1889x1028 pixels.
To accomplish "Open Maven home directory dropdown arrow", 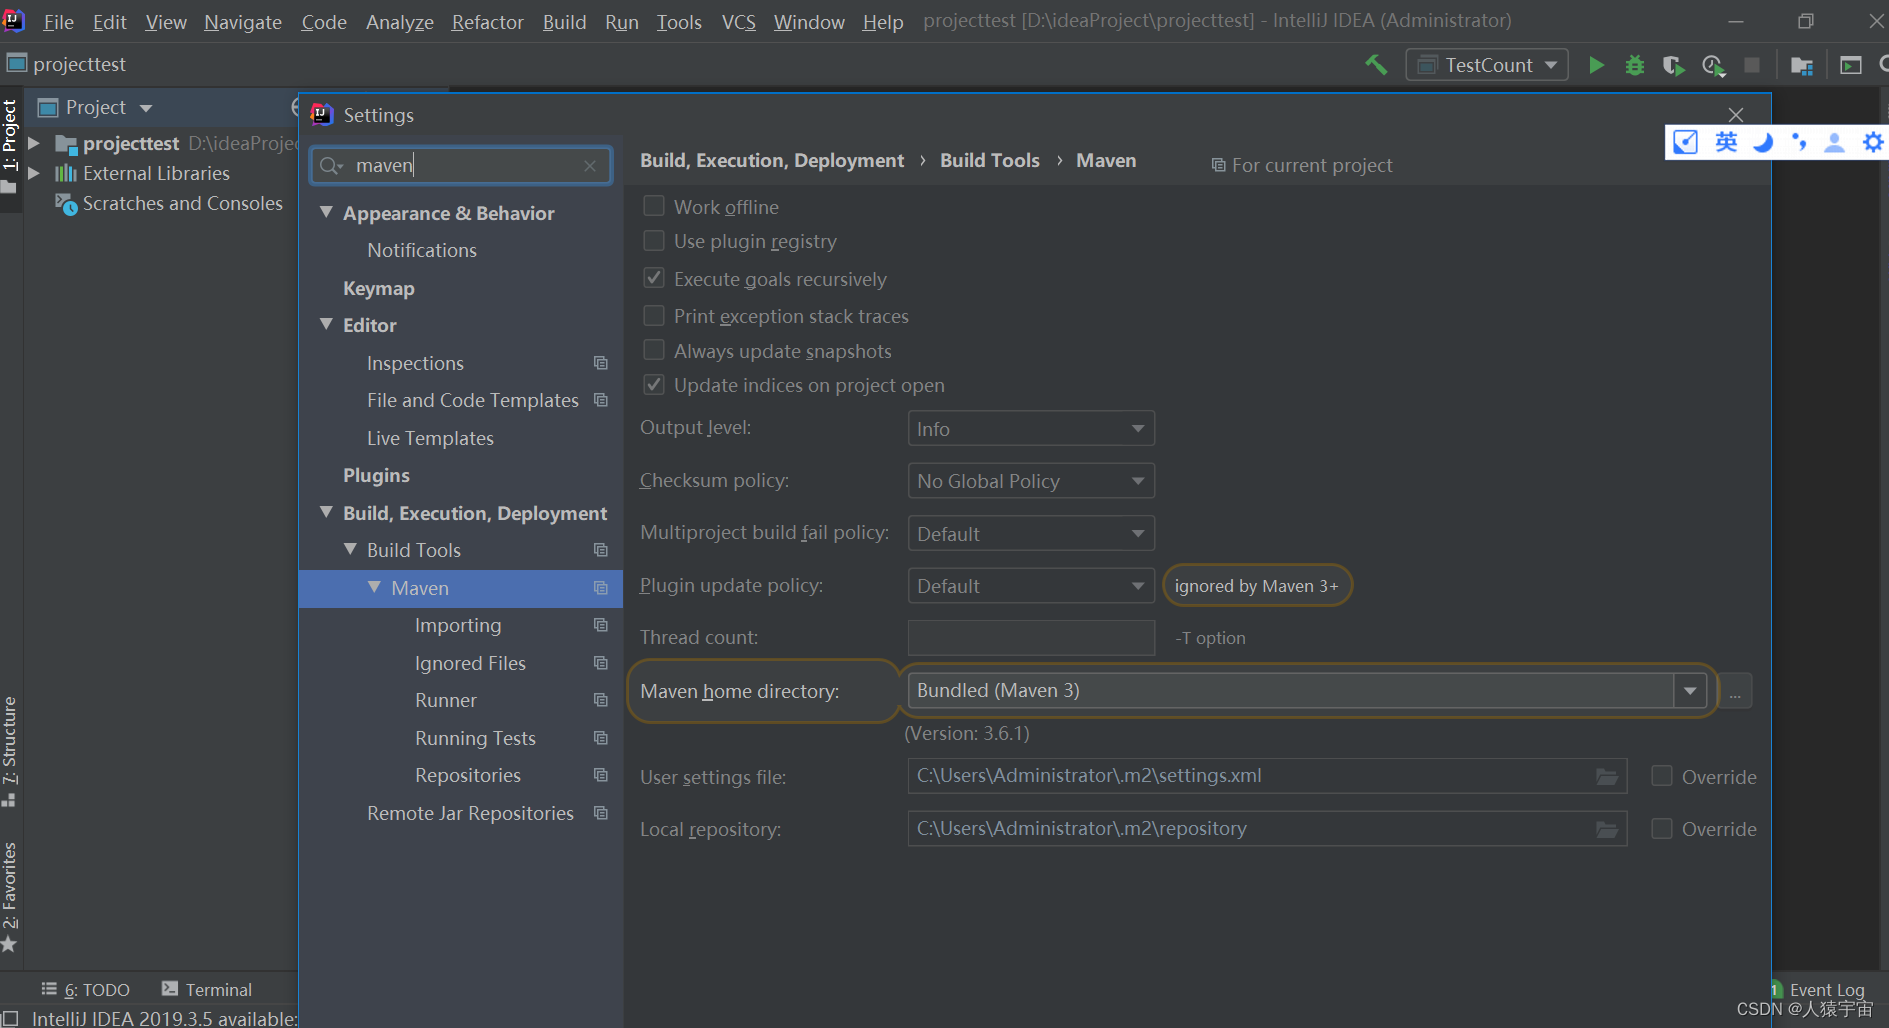I will pyautogui.click(x=1690, y=691).
